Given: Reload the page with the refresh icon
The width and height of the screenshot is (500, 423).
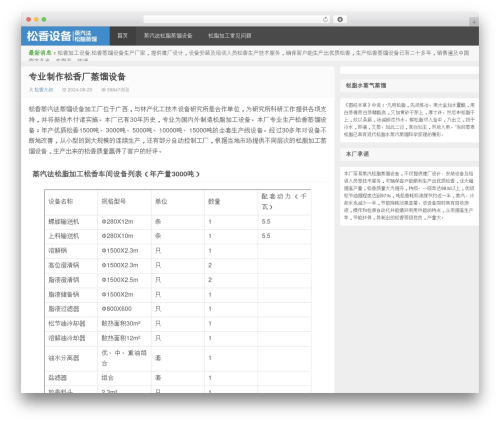Looking at the screenshot, I should (325, 19).
